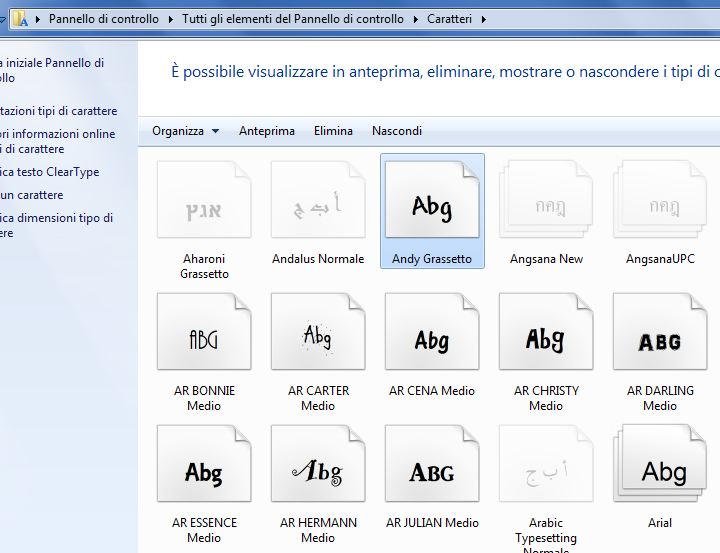This screenshot has height=553, width=720.
Task: Select the AR CENA Medio font icon
Action: [432, 331]
